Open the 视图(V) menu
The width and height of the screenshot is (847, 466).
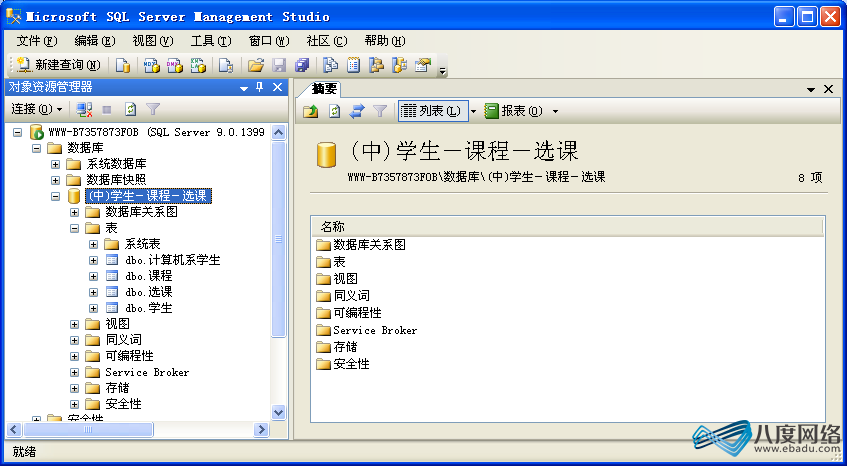[153, 41]
